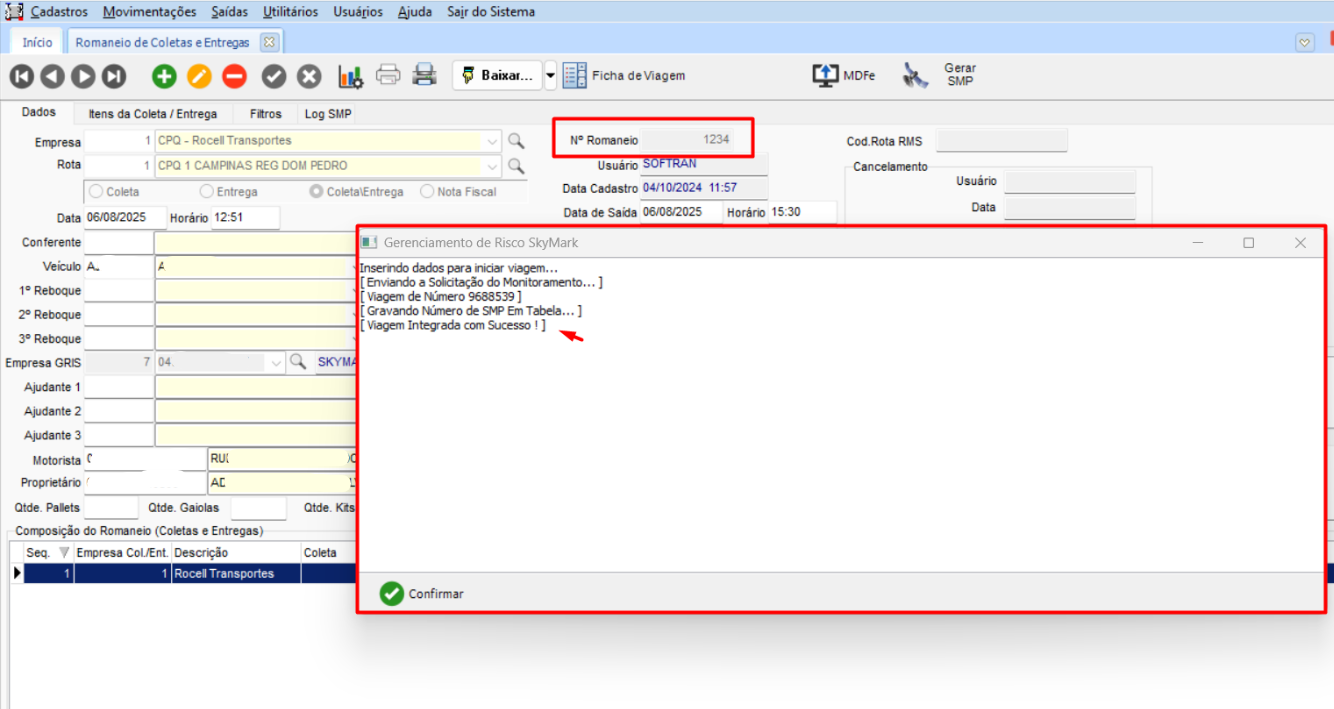Open the Saídas menu
Screen dimensions: 1334x709
click(230, 12)
